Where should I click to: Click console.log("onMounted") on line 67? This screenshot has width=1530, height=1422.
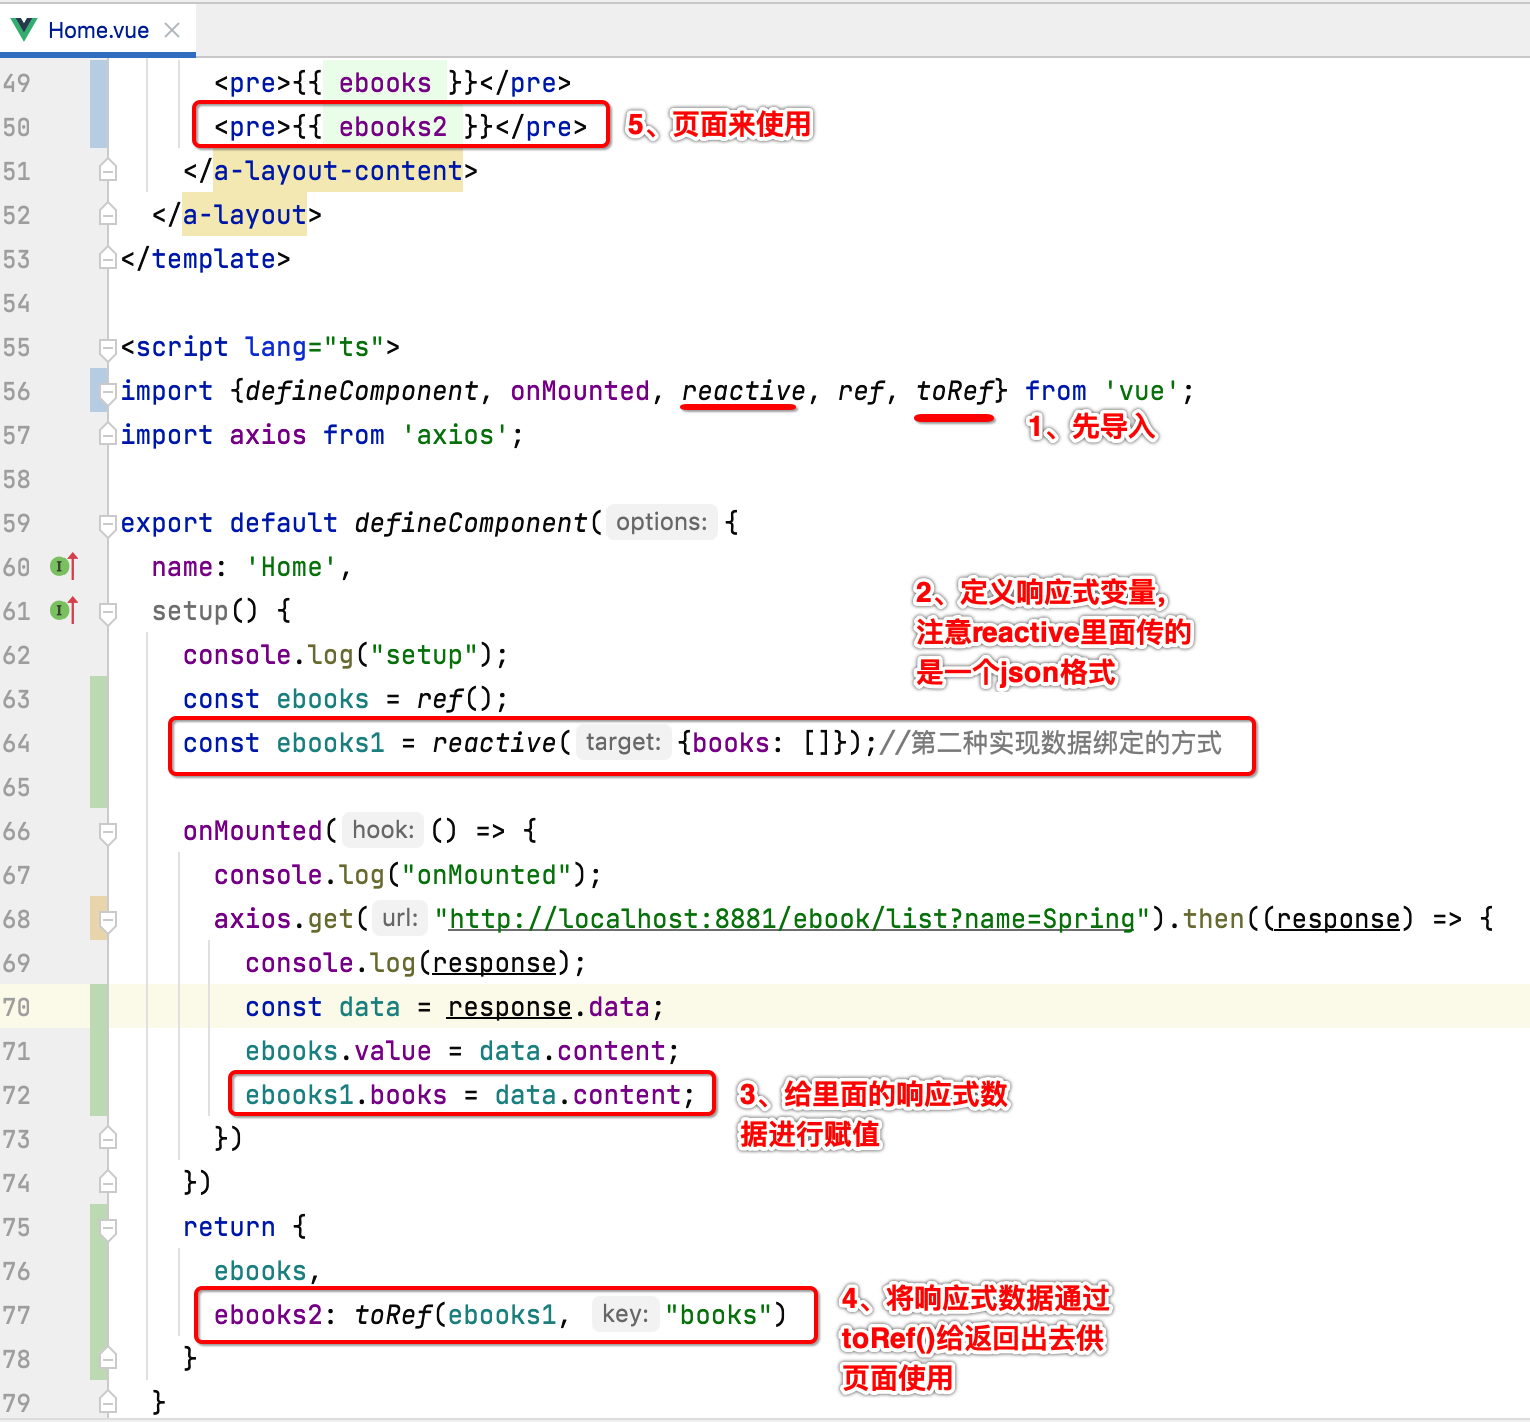(400, 875)
